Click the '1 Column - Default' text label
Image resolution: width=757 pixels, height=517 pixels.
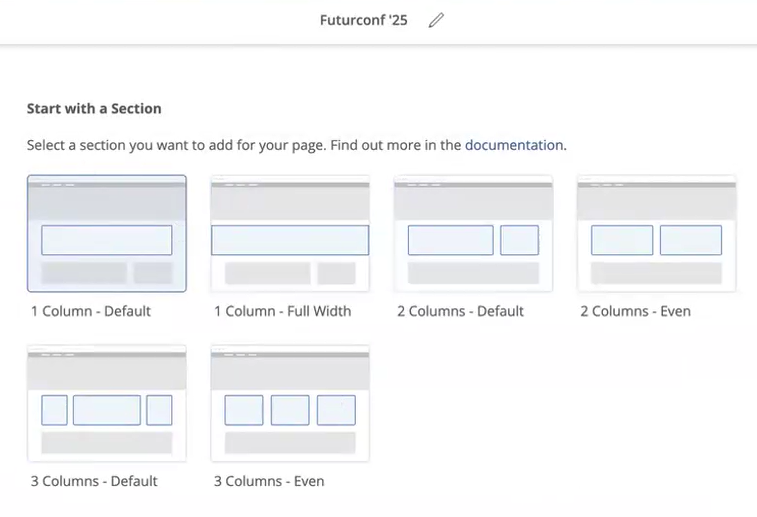click(x=91, y=311)
